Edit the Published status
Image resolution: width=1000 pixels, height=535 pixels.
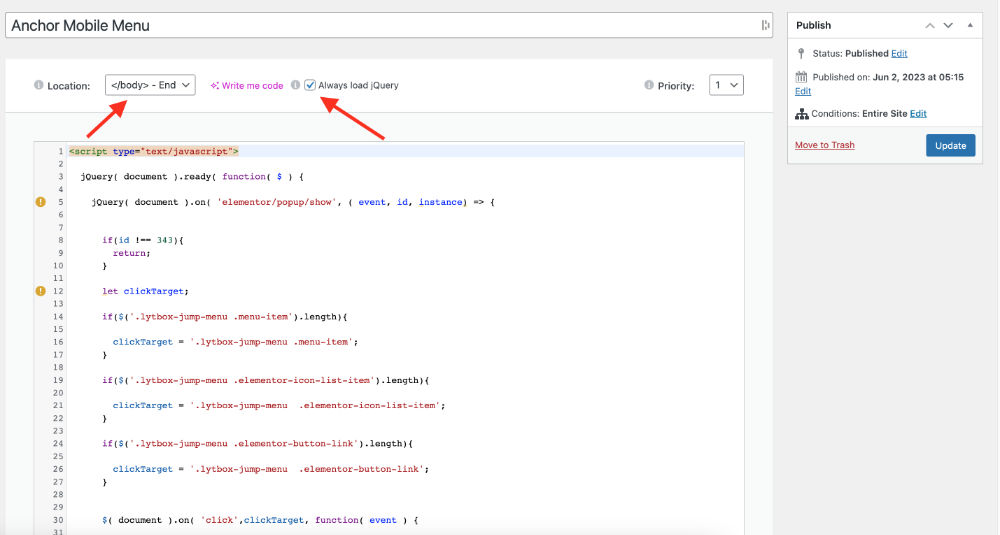click(x=899, y=54)
